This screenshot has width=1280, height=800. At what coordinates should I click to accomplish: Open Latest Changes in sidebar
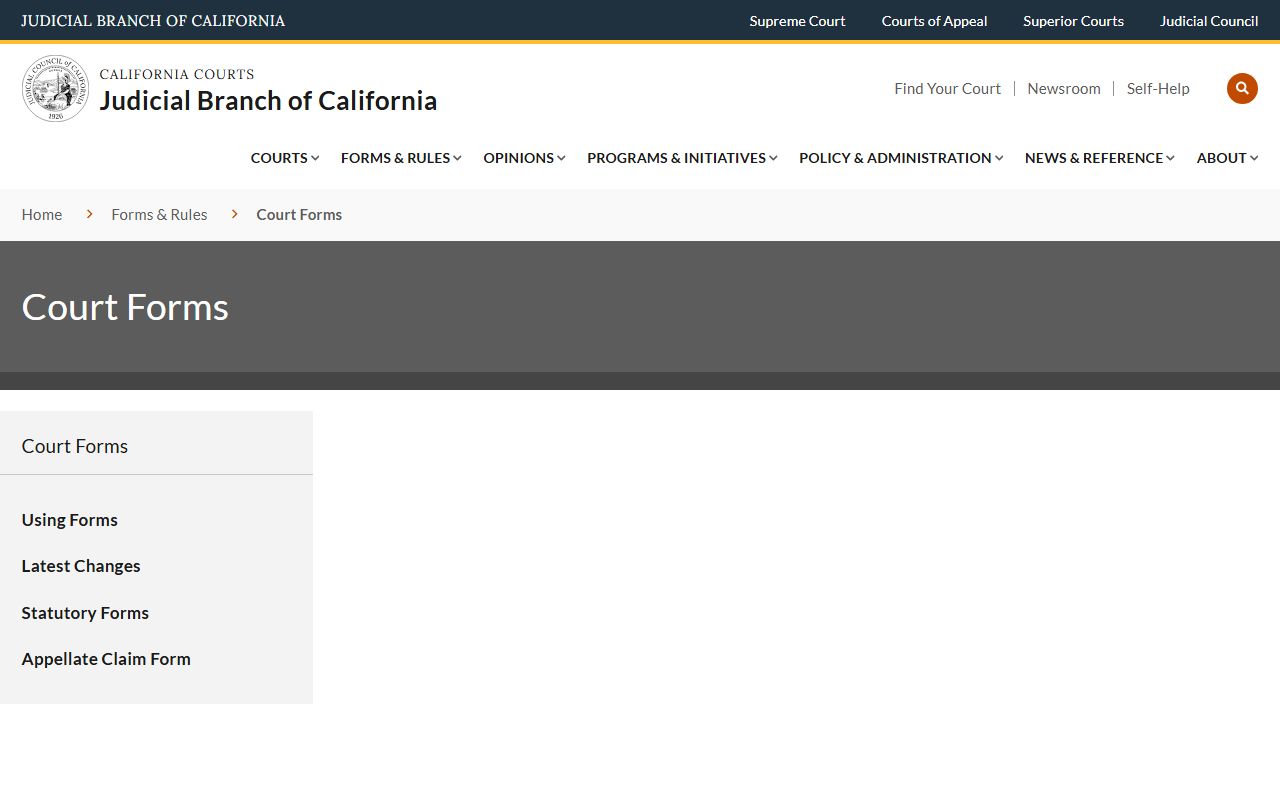[81, 566]
